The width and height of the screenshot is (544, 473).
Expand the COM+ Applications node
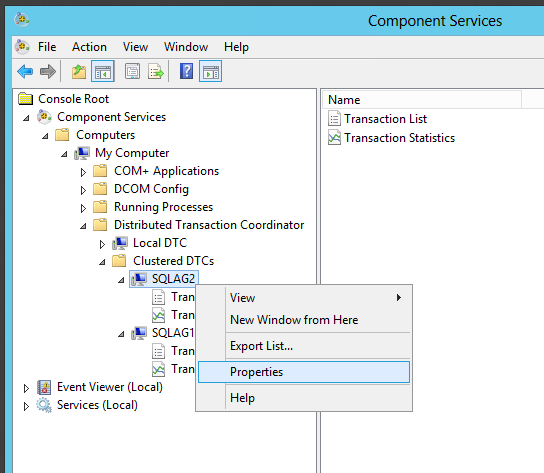point(83,172)
